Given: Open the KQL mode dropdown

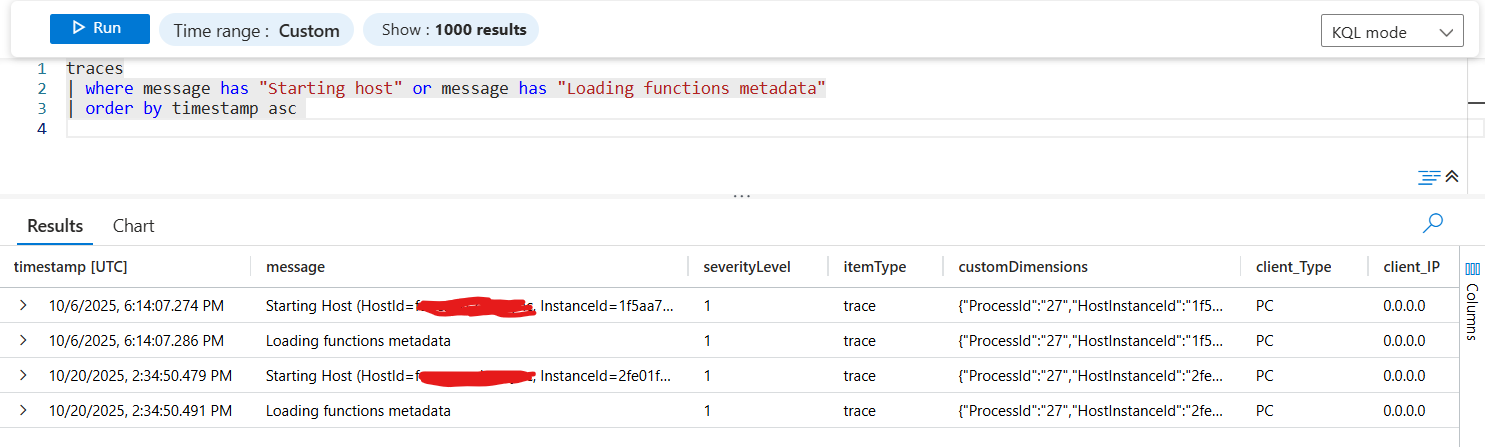Looking at the screenshot, I should tap(1392, 32).
